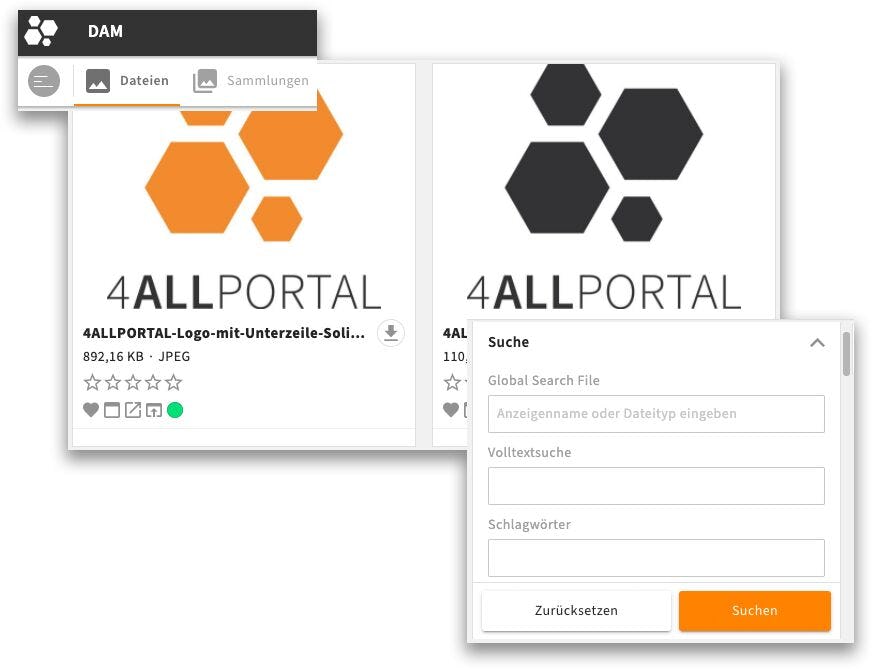Viewport: 872px width, 669px height.
Task: Rate orange logo file two stars
Action: 113,383
